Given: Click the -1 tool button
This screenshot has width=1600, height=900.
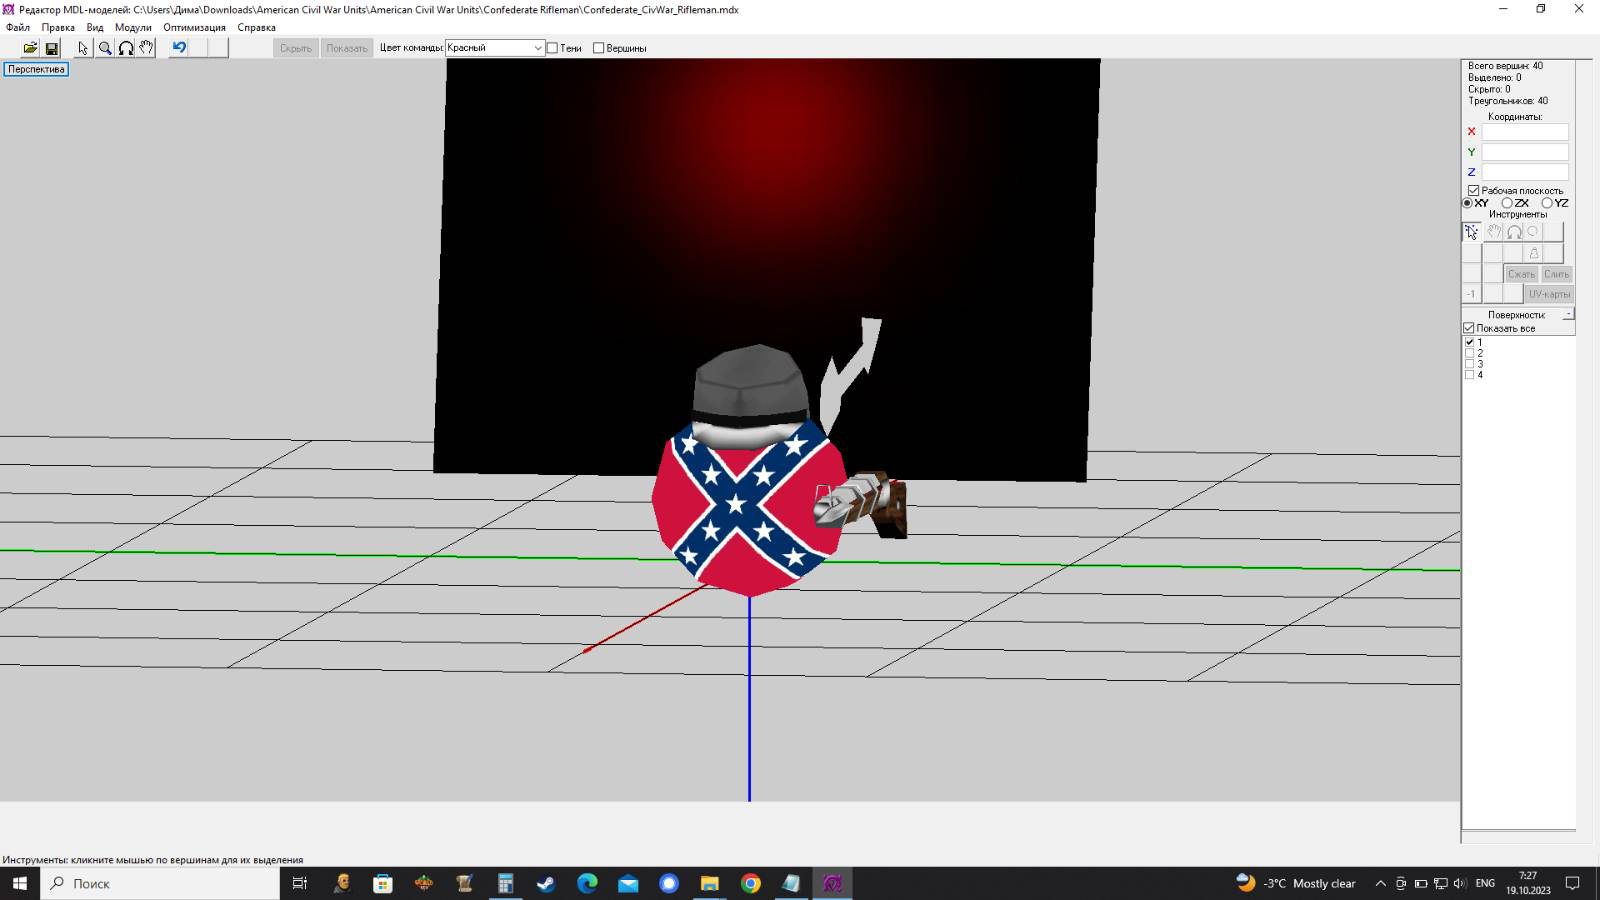Looking at the screenshot, I should pyautogui.click(x=1472, y=294).
